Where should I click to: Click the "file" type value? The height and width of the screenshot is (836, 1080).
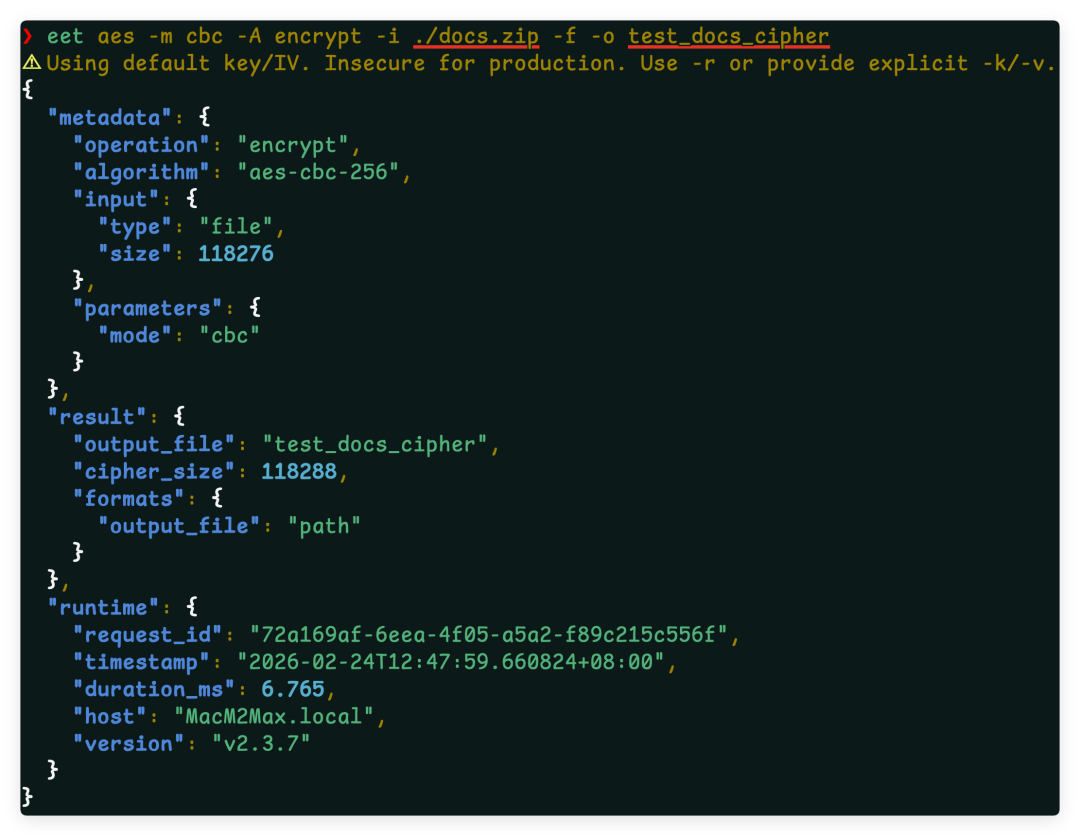pyautogui.click(x=236, y=227)
